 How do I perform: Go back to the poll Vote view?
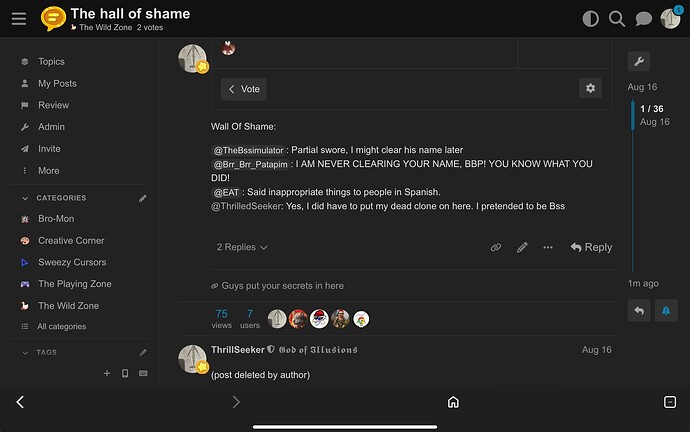[x=244, y=89]
